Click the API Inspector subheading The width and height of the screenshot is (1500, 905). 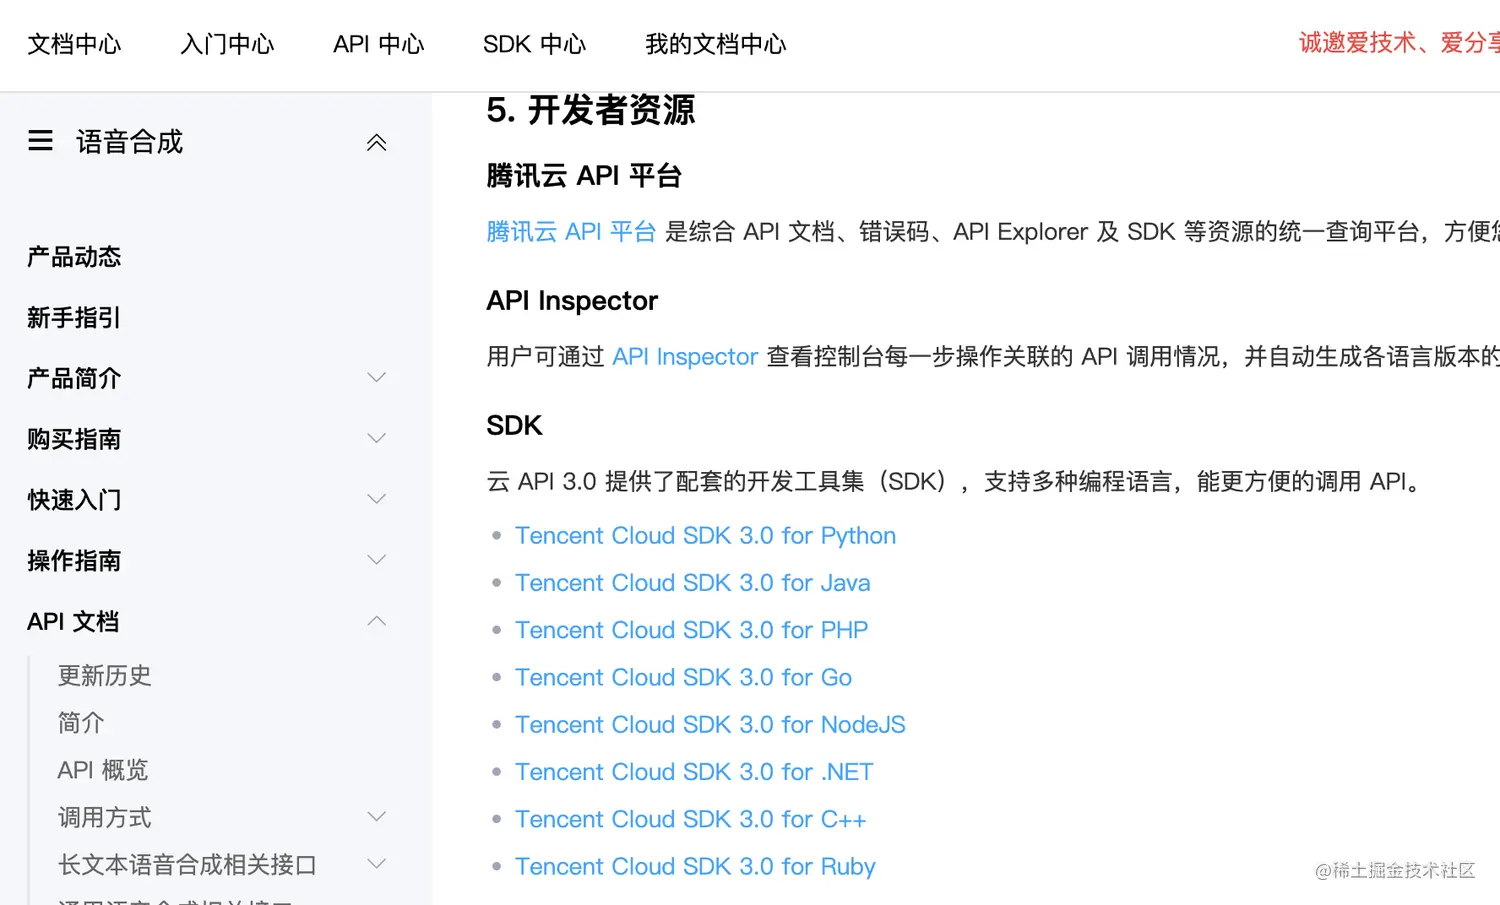point(572,301)
